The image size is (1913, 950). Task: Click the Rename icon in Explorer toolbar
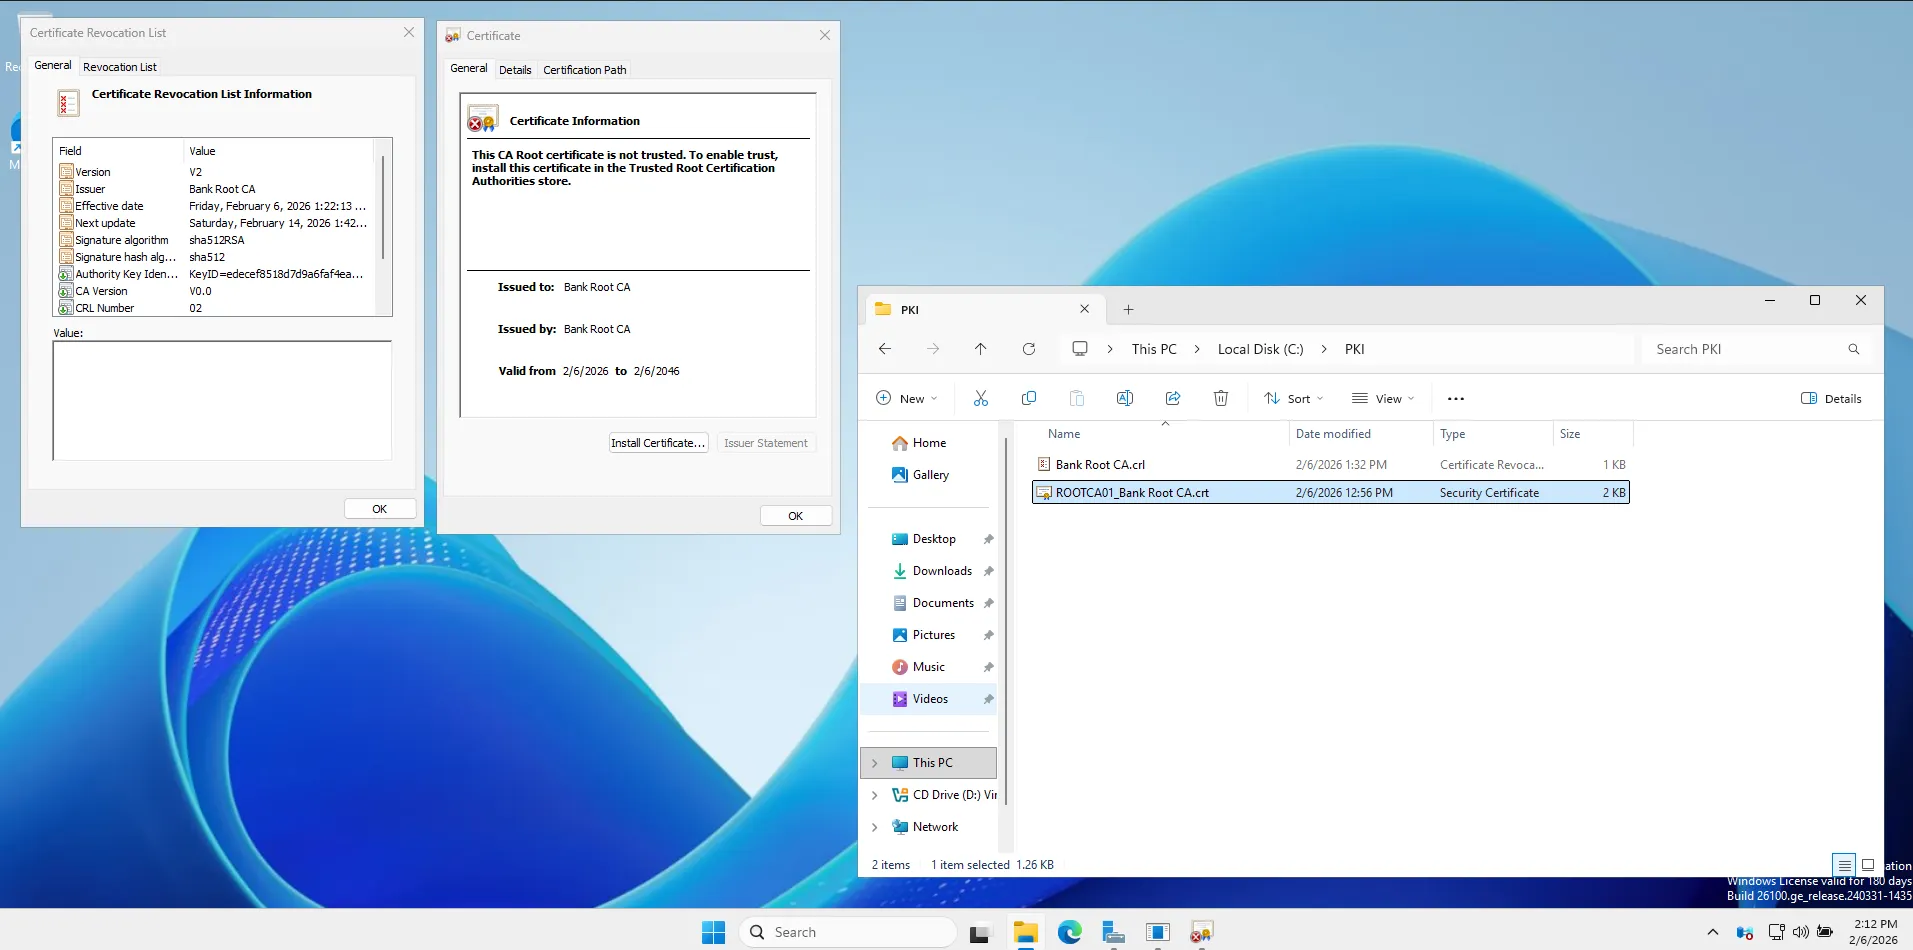[x=1124, y=398]
